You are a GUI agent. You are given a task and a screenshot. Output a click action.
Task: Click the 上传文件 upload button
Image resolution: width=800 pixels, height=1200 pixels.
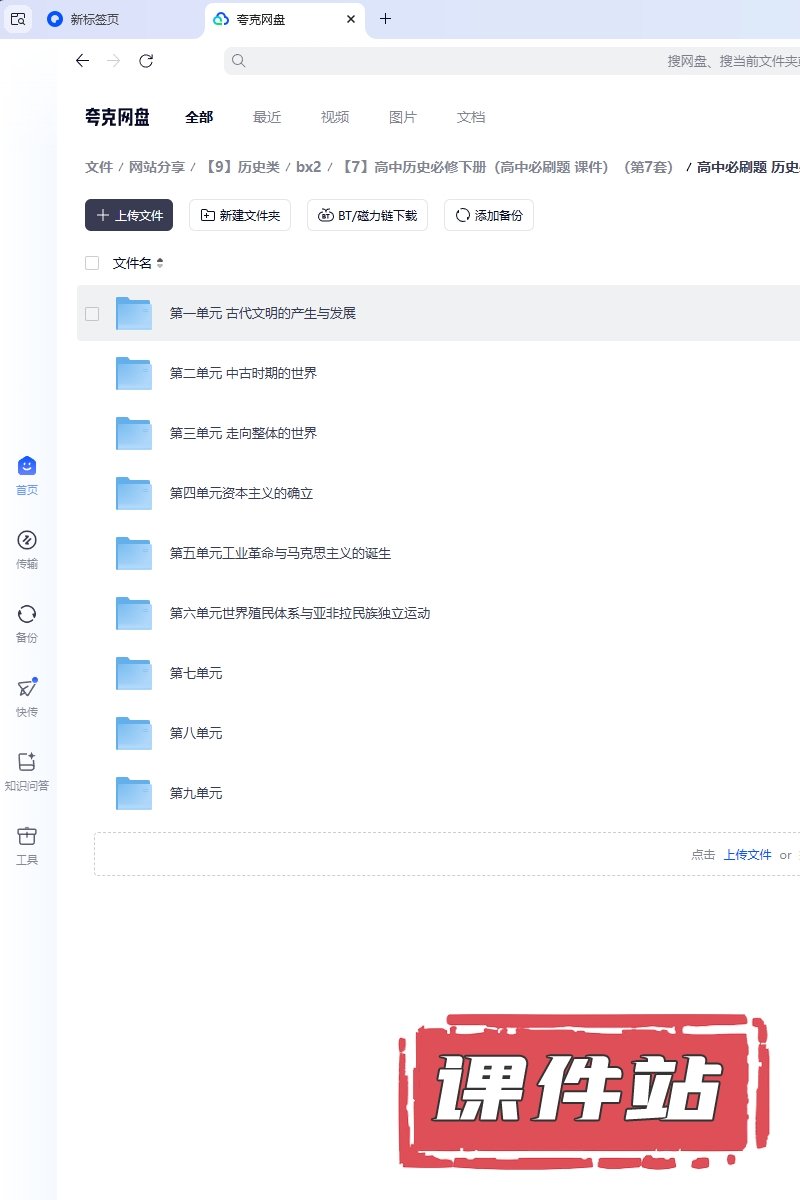pyautogui.click(x=129, y=215)
